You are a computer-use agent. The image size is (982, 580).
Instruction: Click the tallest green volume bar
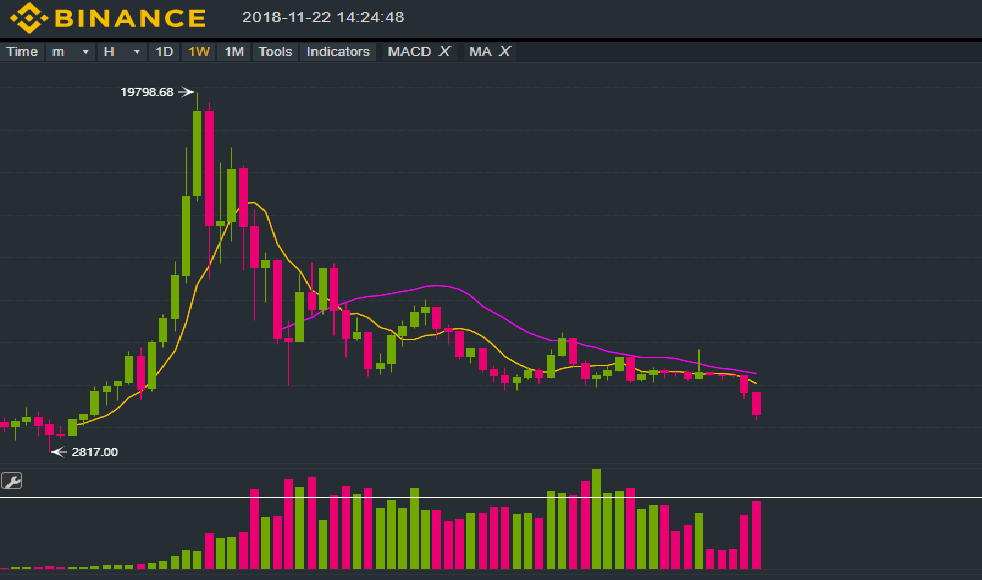click(x=596, y=519)
